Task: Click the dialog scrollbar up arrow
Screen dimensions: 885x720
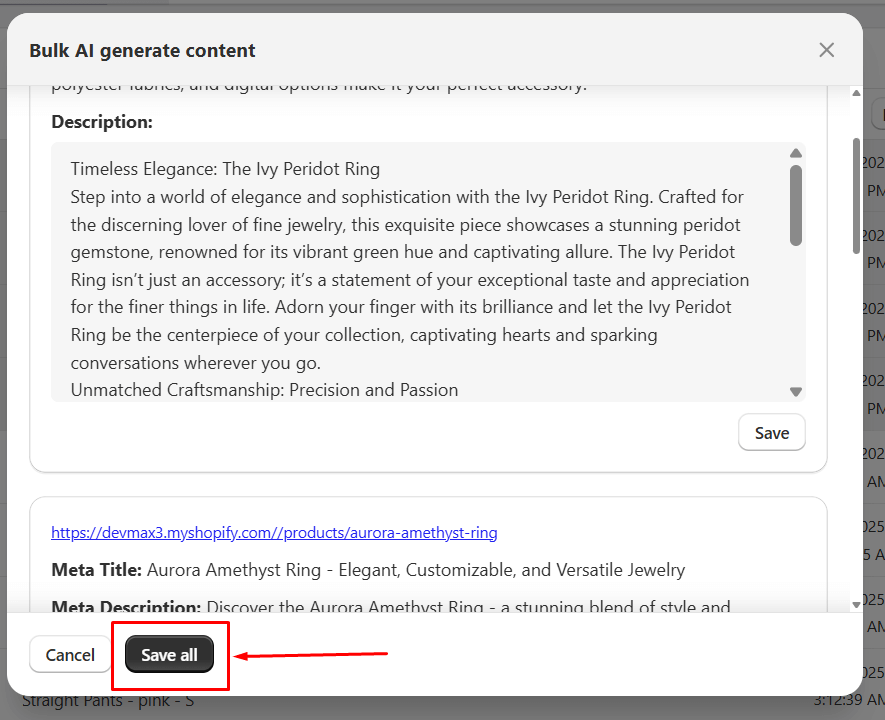Action: [x=856, y=91]
